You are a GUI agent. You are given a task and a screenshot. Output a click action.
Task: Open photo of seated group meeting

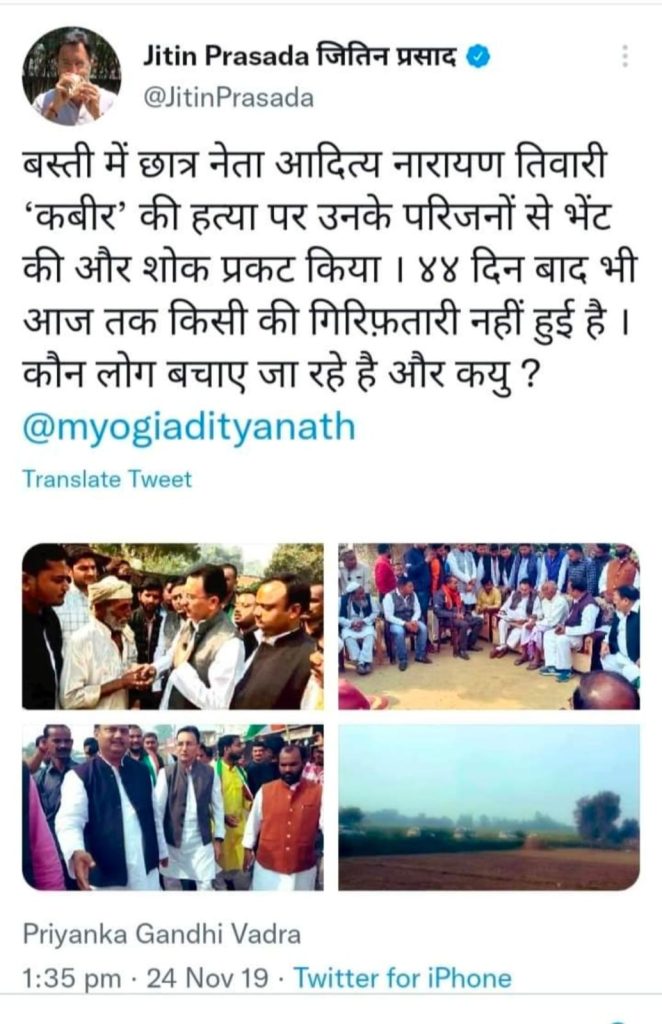(489, 626)
